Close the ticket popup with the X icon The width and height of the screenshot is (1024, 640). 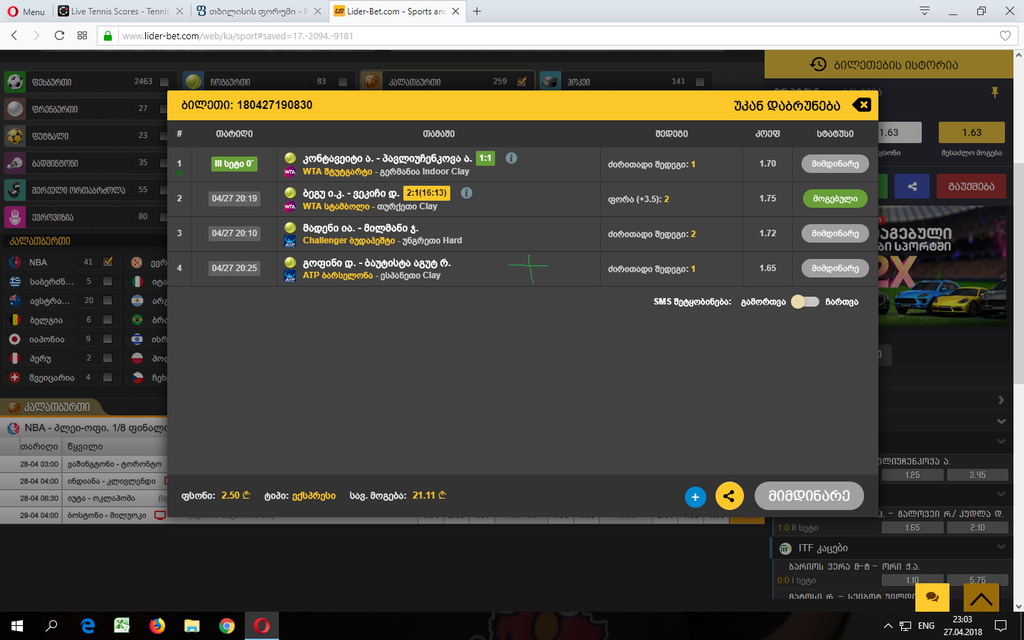(861, 105)
